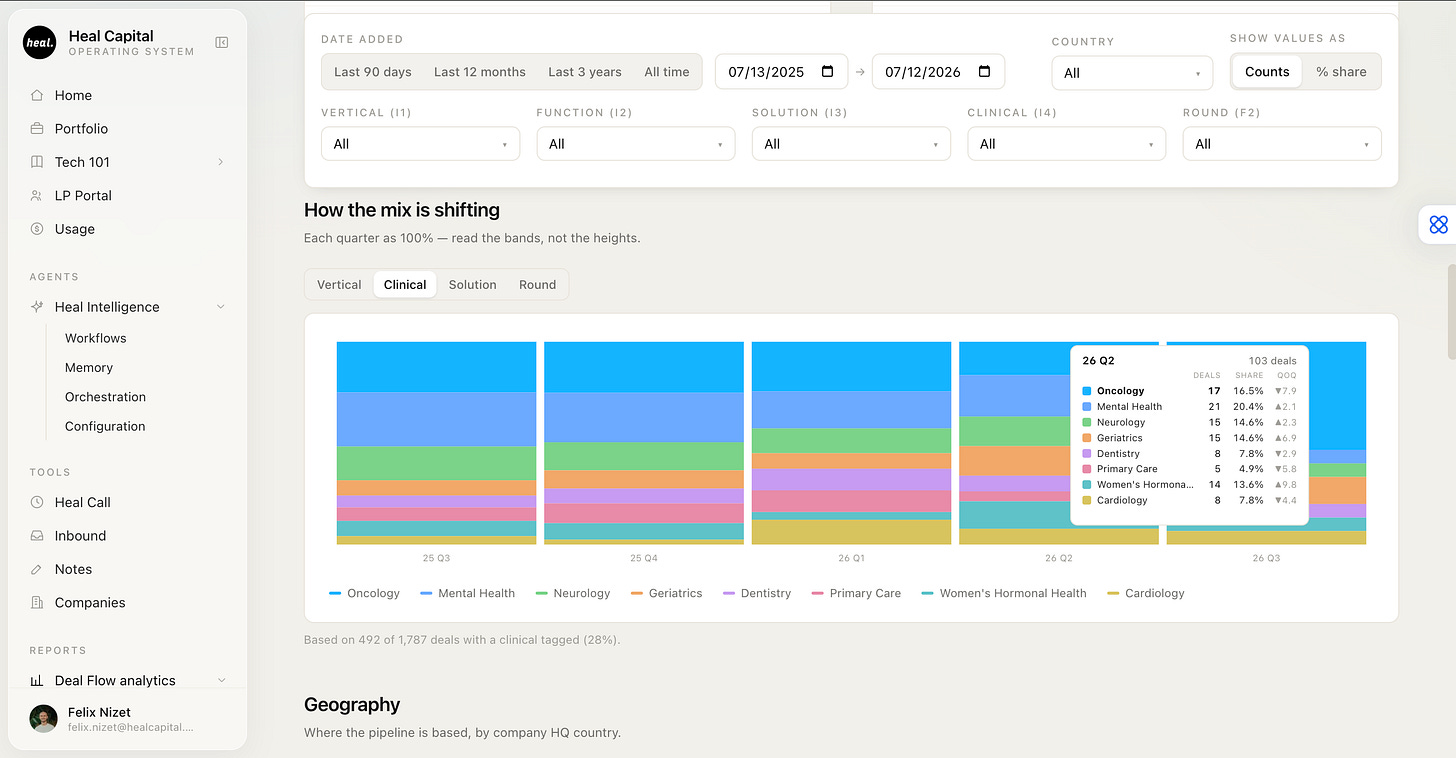Expand the Round (F2) dropdown
This screenshot has width=1456, height=758.
coord(1281,144)
